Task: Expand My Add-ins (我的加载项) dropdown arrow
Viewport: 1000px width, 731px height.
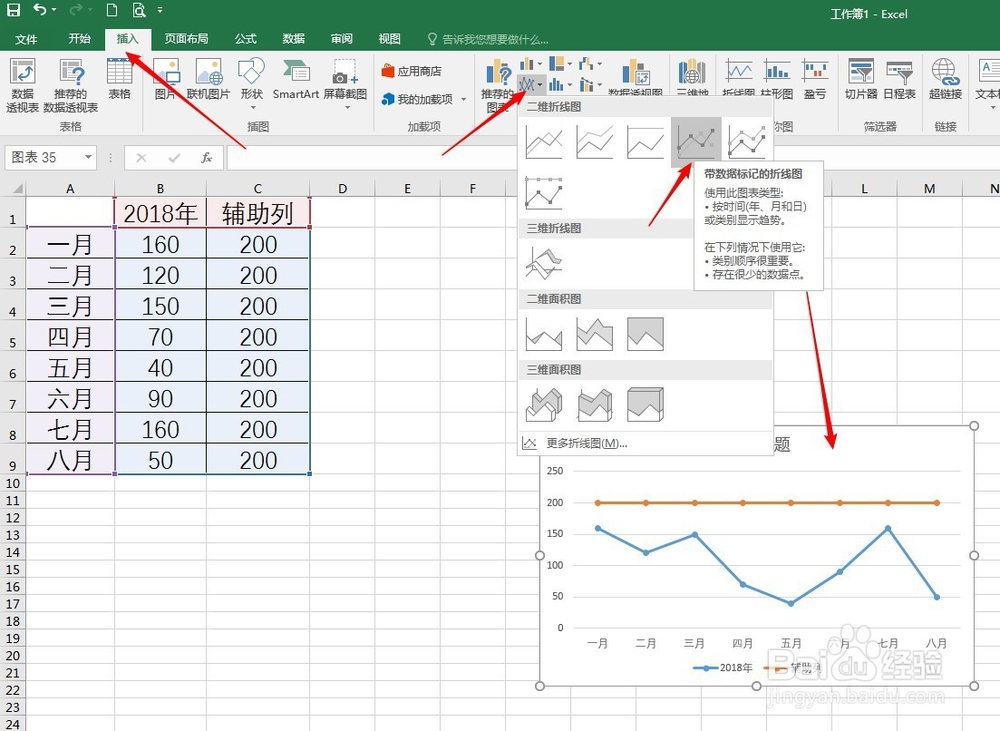Action: point(464,100)
